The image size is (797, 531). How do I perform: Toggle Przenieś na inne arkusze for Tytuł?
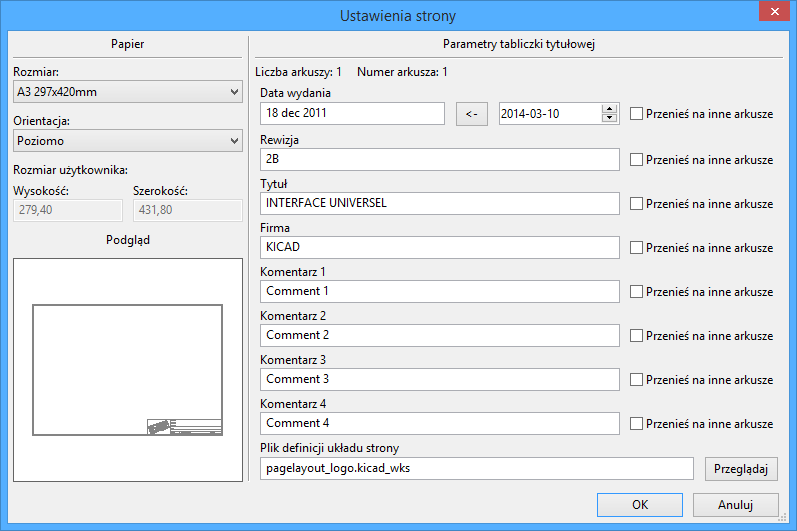[637, 203]
